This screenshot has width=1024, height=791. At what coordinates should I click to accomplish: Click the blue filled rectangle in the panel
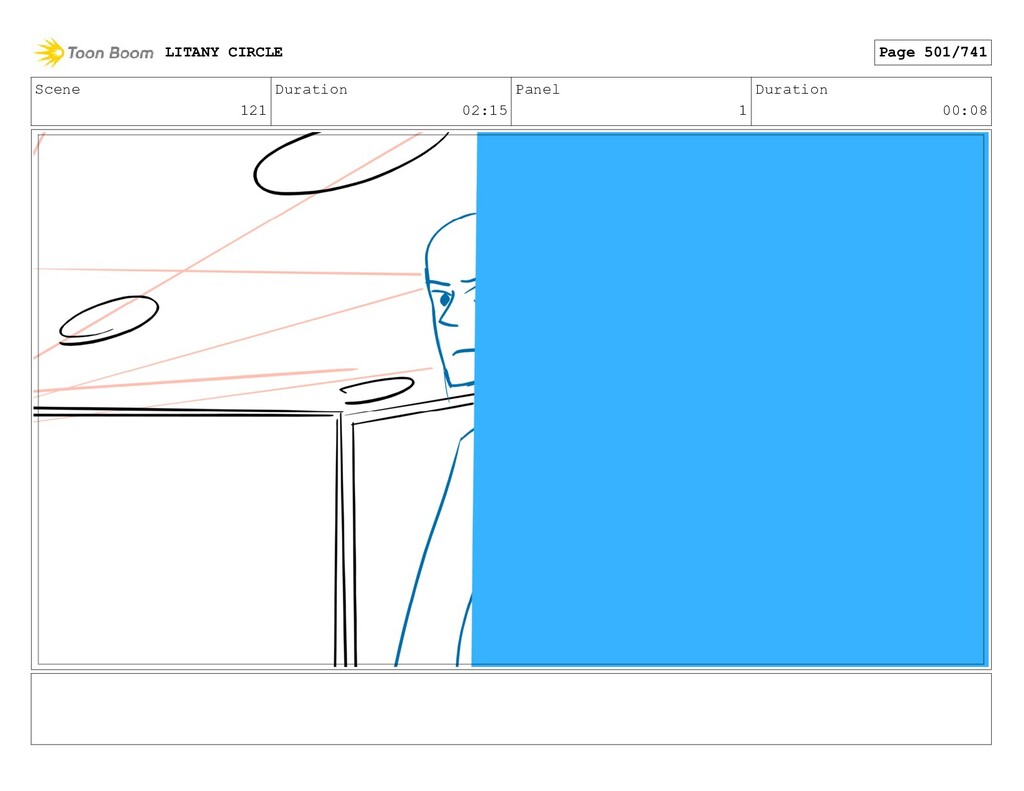729,400
